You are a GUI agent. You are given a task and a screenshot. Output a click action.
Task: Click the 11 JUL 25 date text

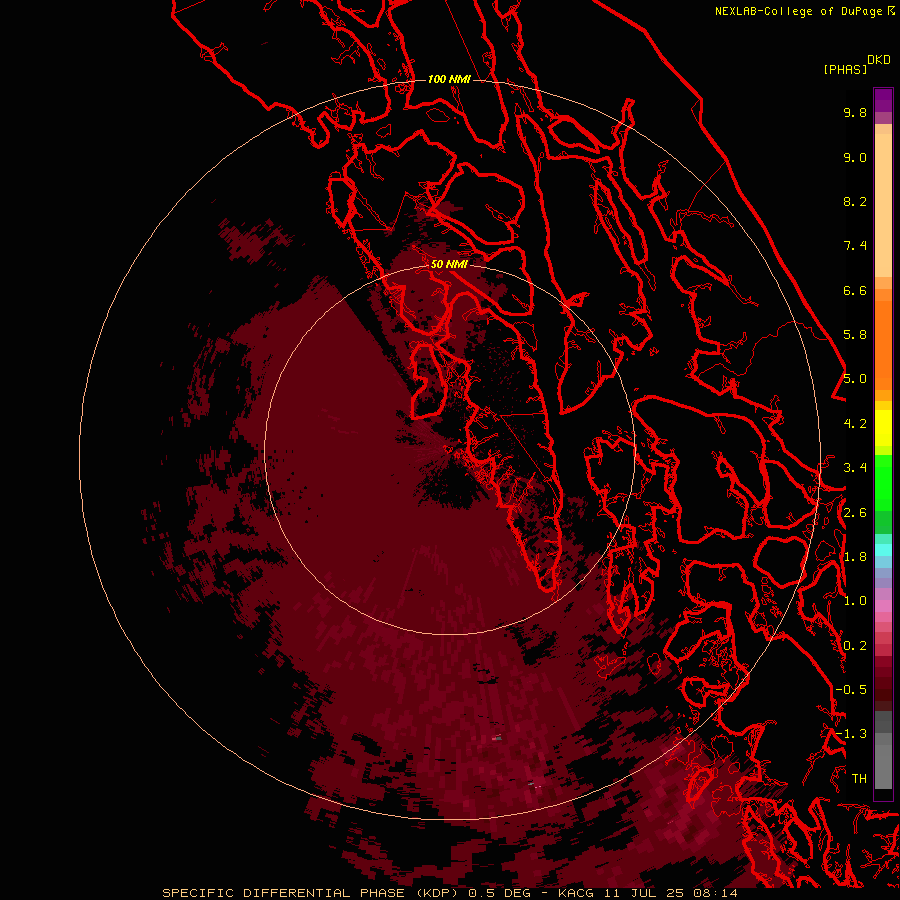(x=642, y=893)
